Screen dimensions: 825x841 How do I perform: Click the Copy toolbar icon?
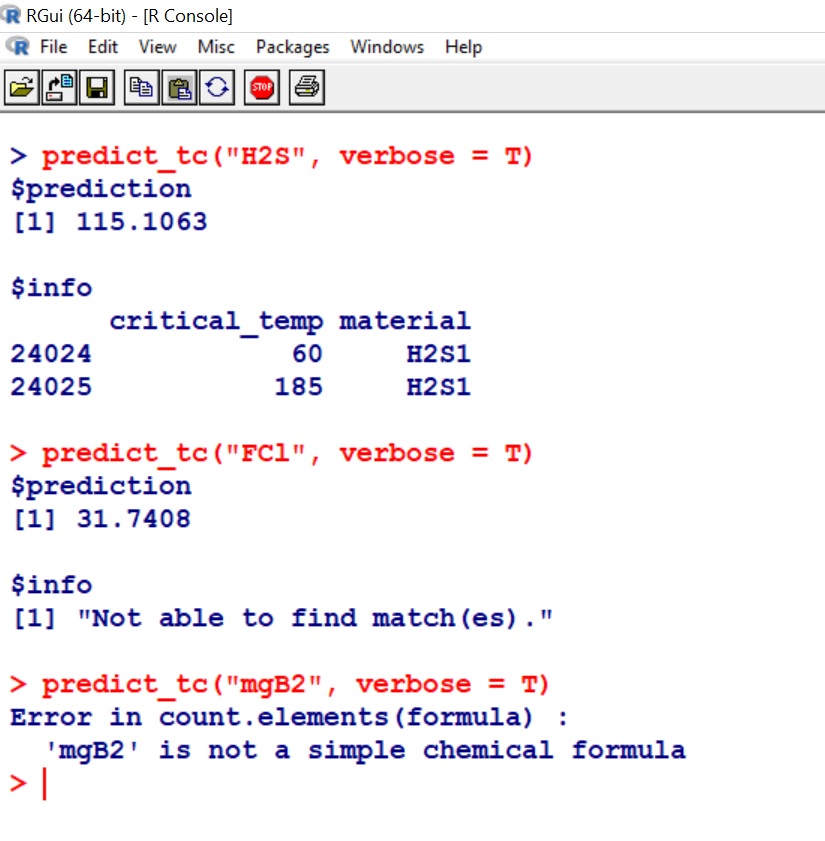point(143,89)
